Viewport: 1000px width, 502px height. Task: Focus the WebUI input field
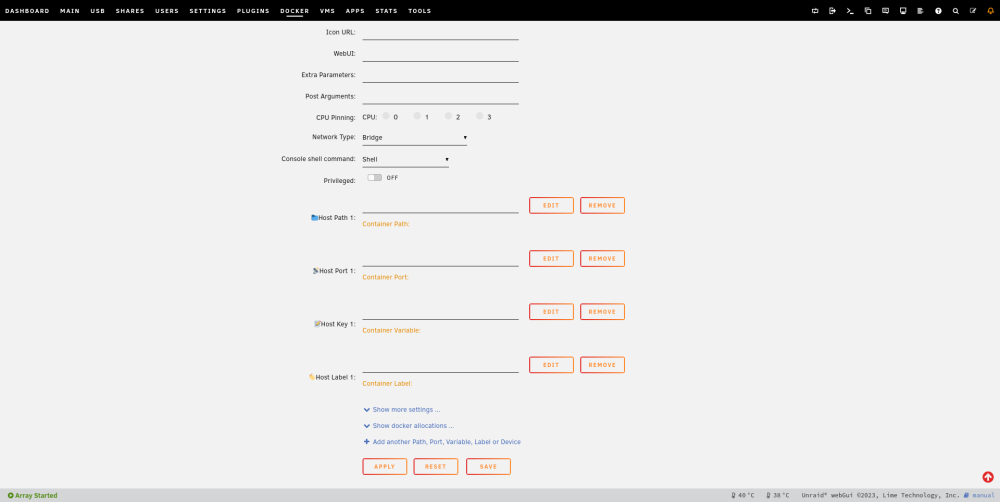(440, 54)
